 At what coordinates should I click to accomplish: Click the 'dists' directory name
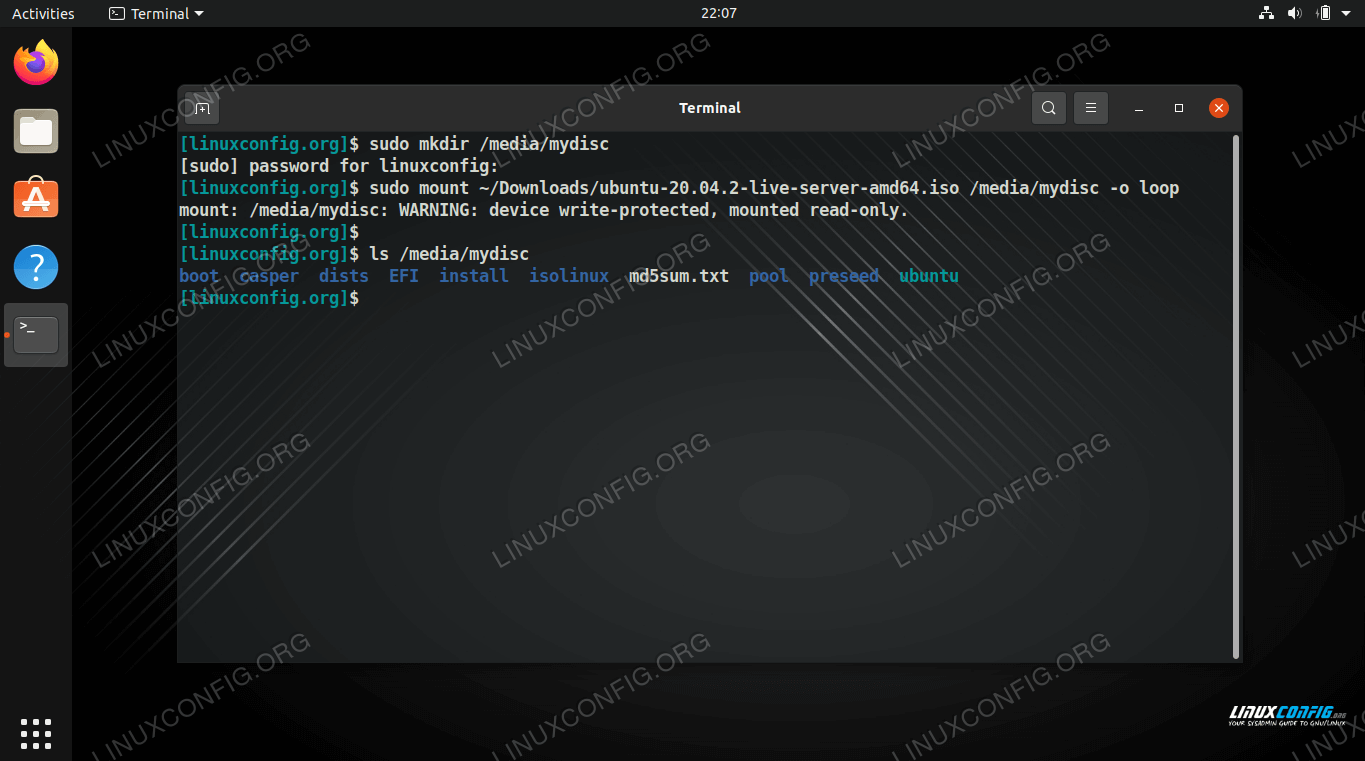(x=344, y=276)
